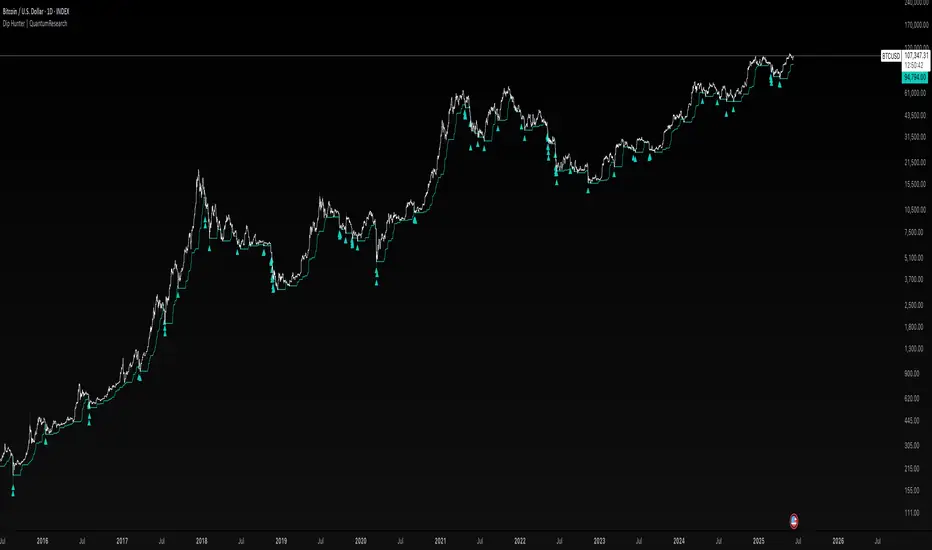Click the 1,800.00 price axis label

coord(915,327)
